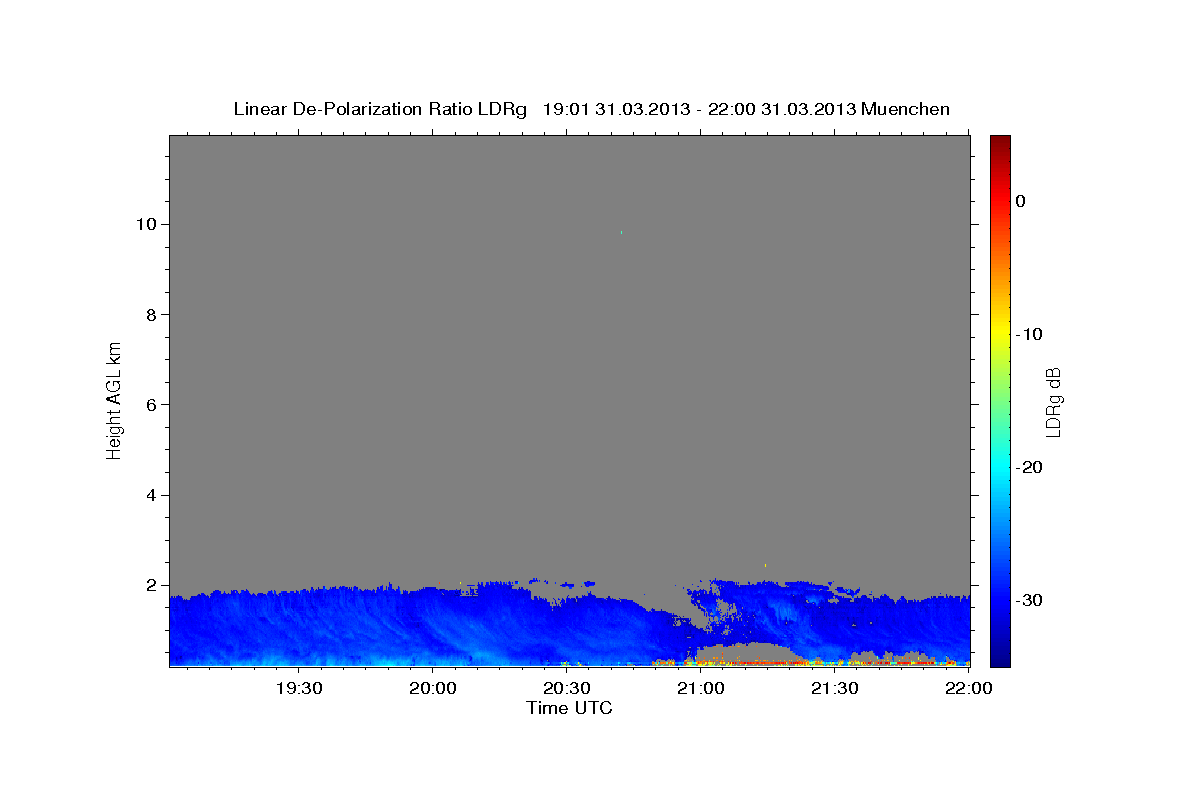Select the 21:00 time tick label
Image resolution: width=1200 pixels, height=800 pixels.
[700, 688]
